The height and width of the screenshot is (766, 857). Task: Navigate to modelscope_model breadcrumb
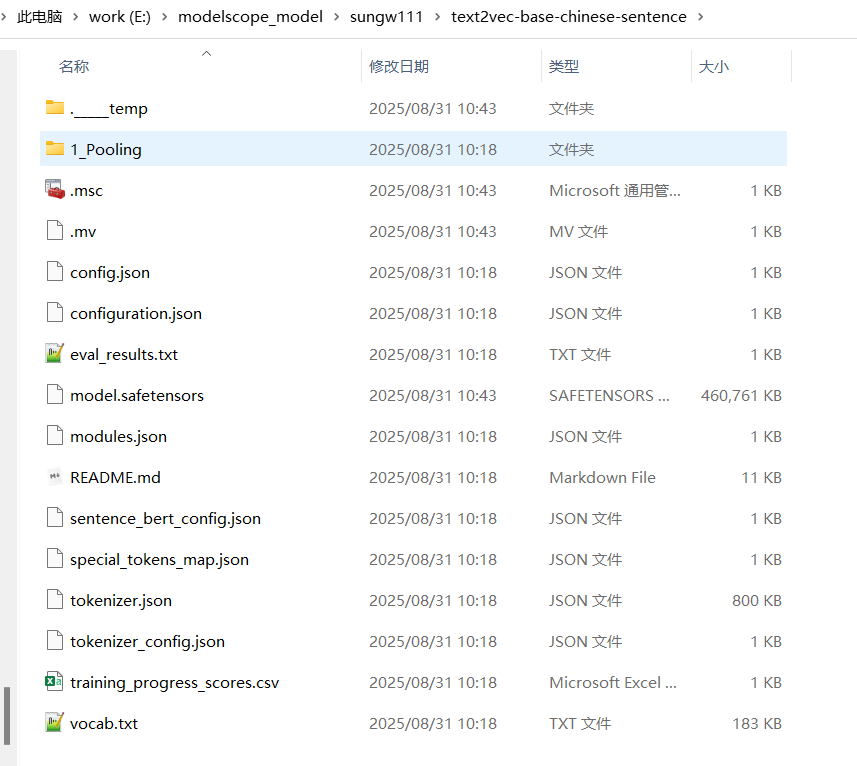(x=250, y=17)
